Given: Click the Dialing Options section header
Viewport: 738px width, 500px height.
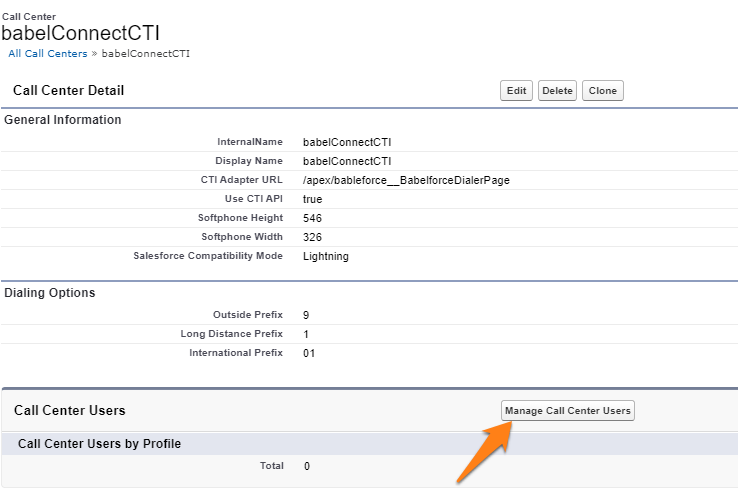Looking at the screenshot, I should [50, 293].
